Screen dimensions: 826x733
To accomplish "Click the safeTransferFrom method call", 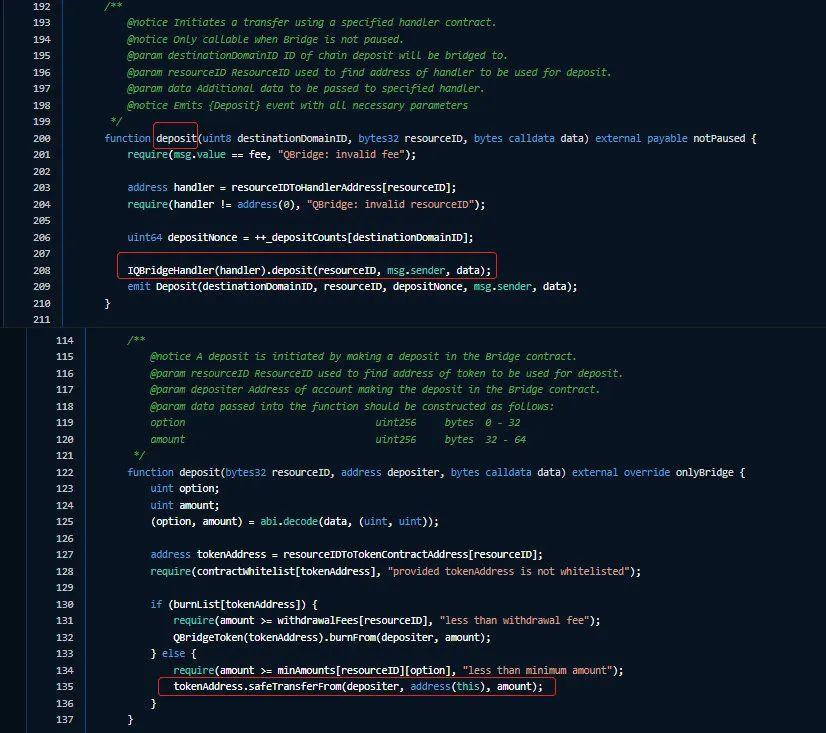I will [282, 686].
